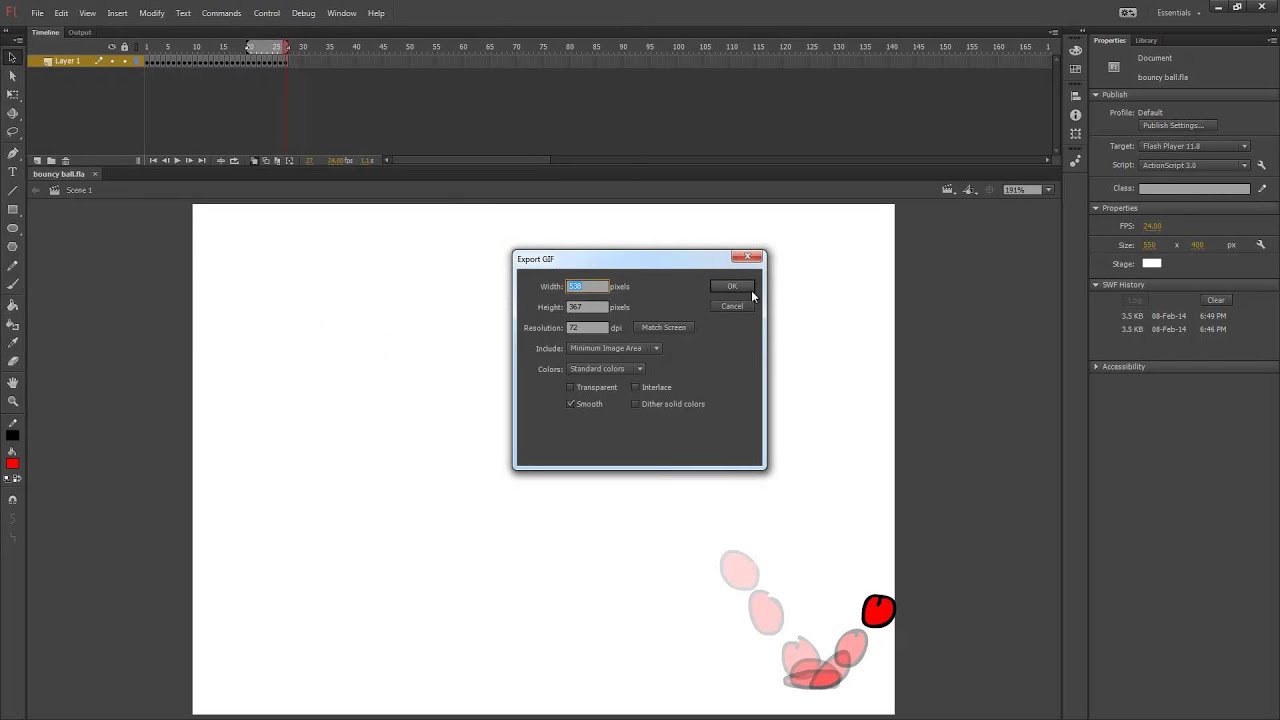
Task: Toggle the onion skin button
Action: [x=254, y=160]
